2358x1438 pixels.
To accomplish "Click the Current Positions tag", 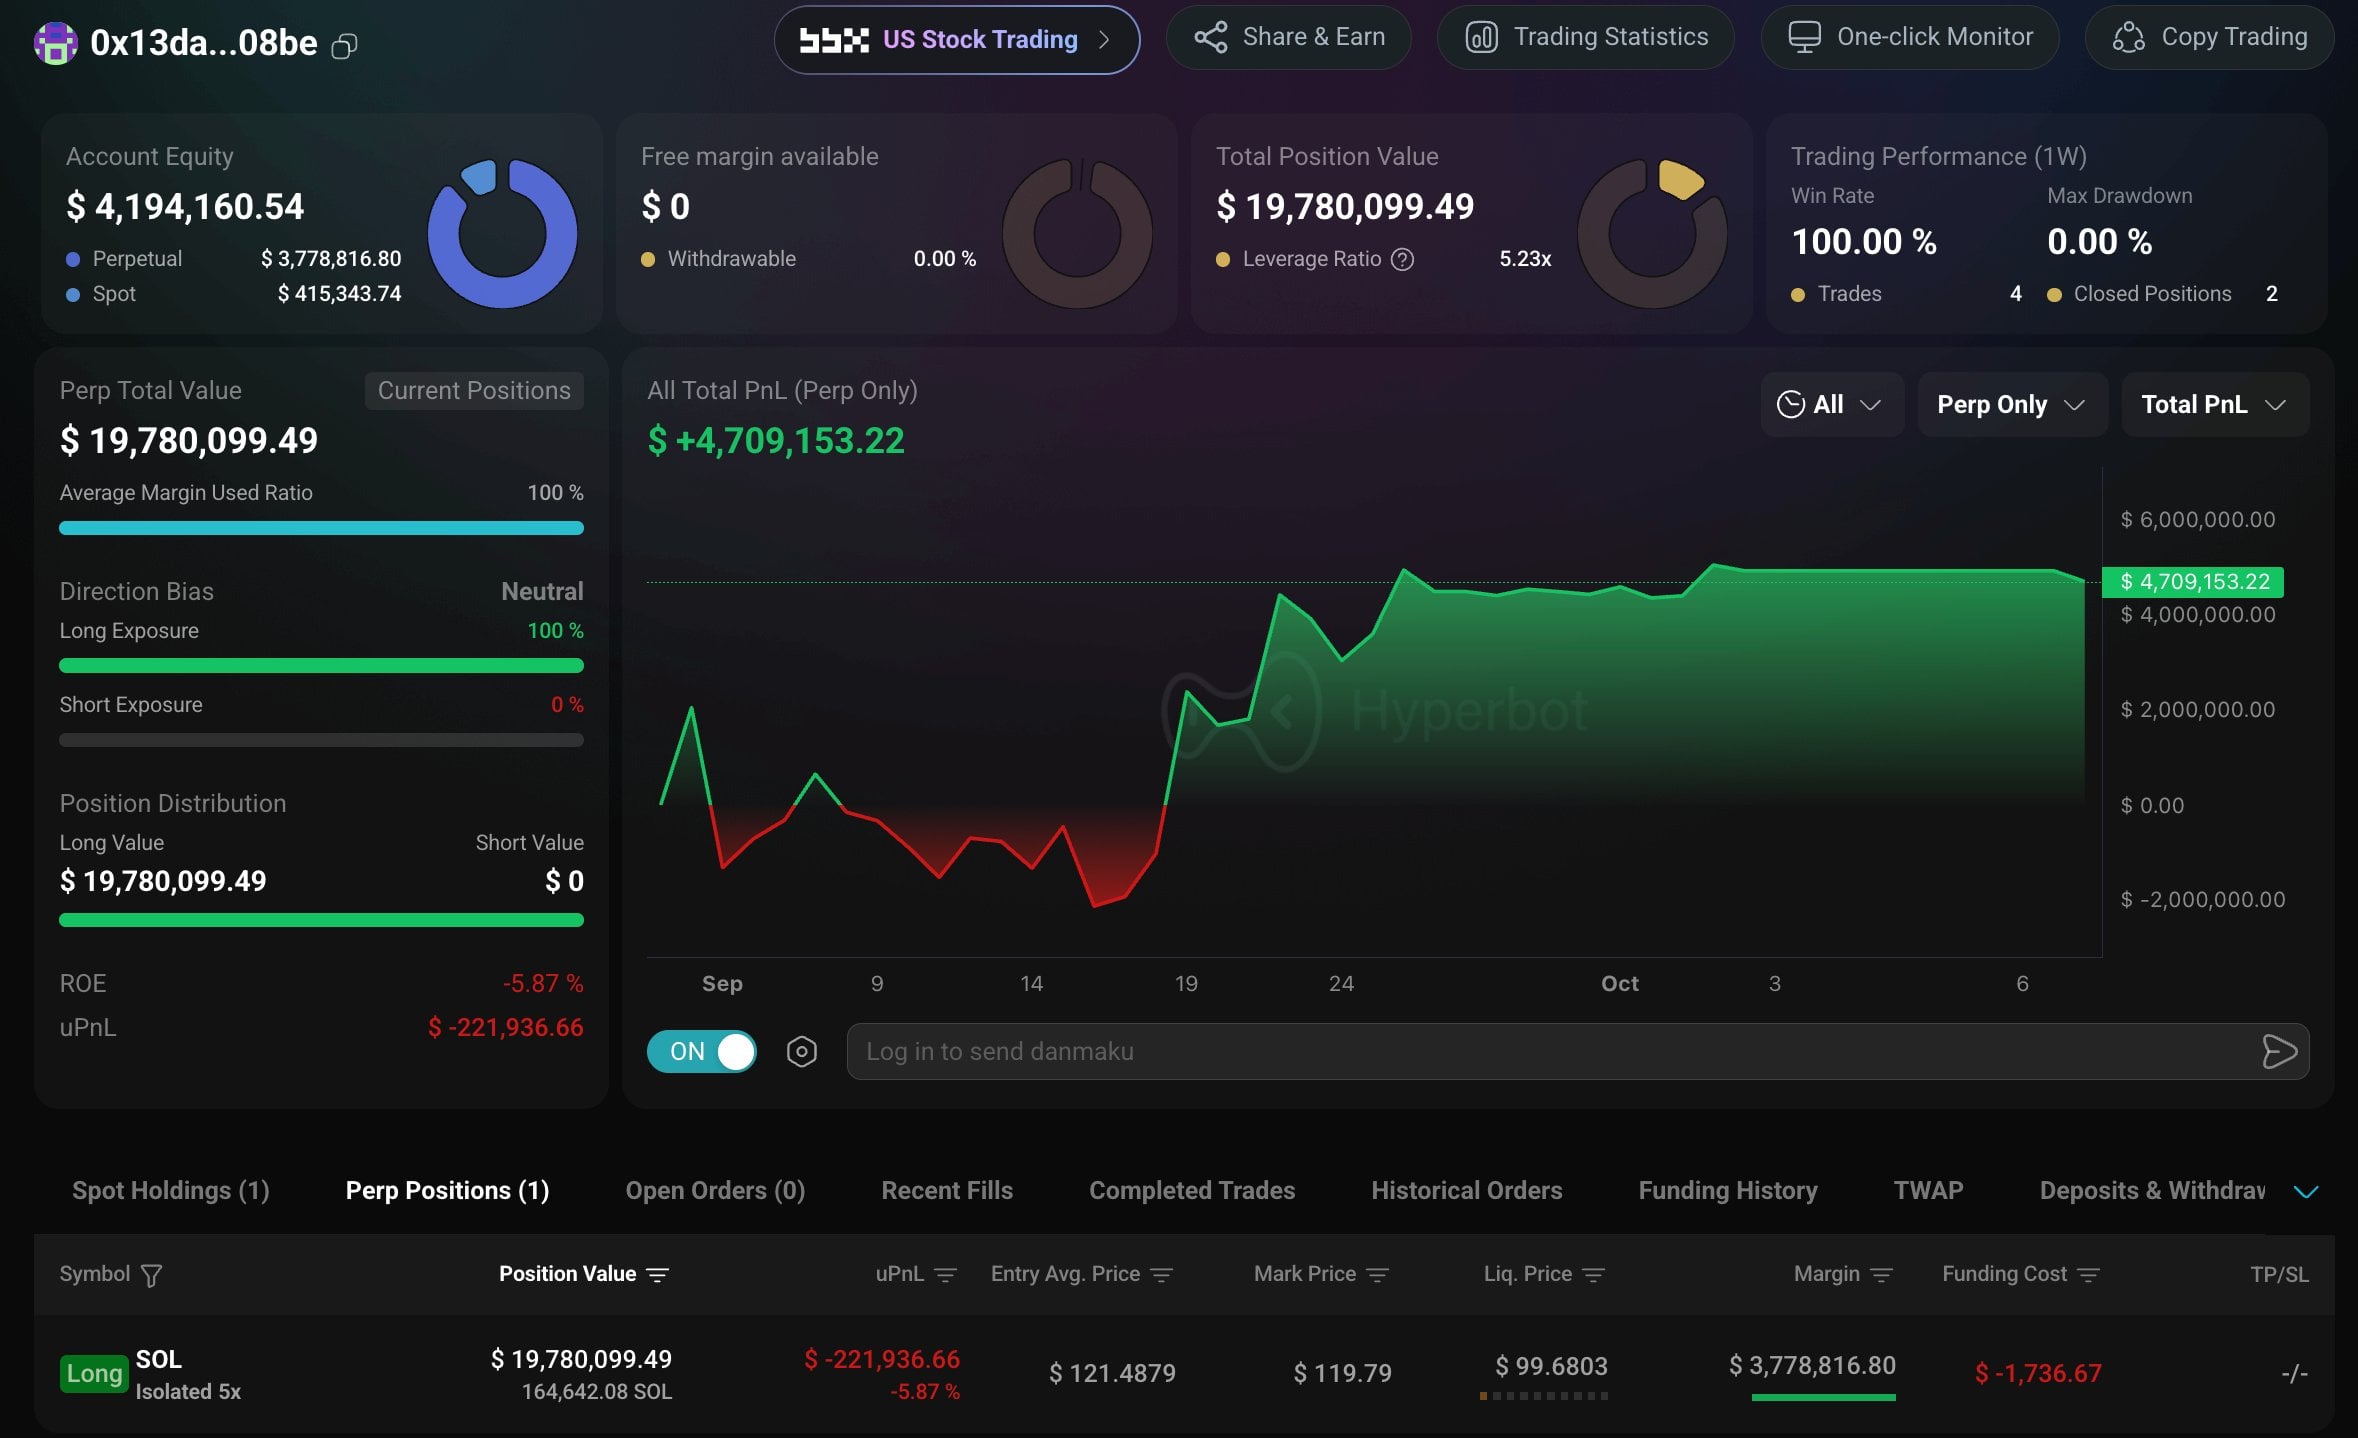I will 474,390.
